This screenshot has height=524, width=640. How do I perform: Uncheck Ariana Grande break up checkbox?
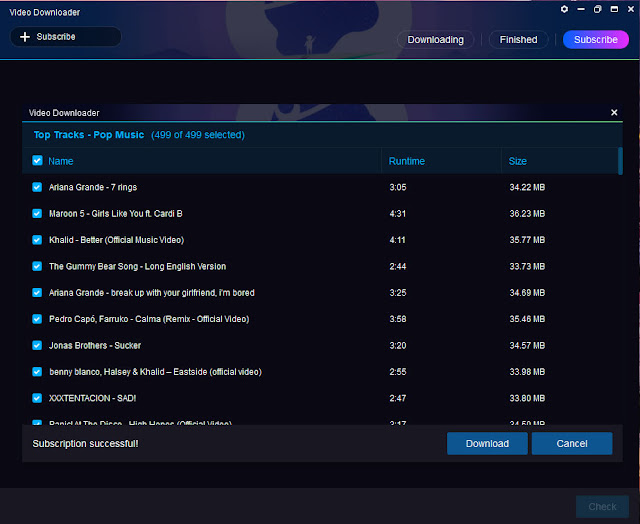(x=37, y=293)
